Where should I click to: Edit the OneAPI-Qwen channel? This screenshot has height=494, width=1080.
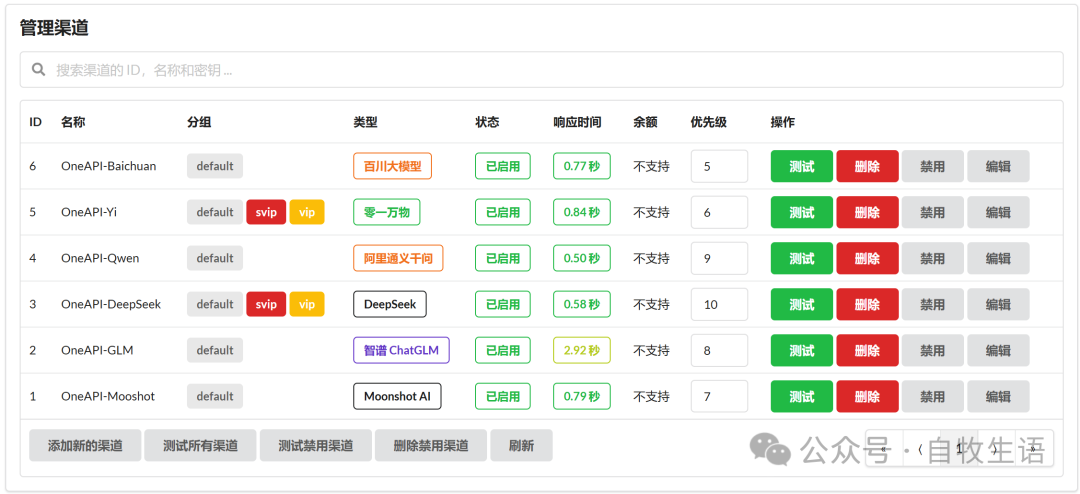998,258
